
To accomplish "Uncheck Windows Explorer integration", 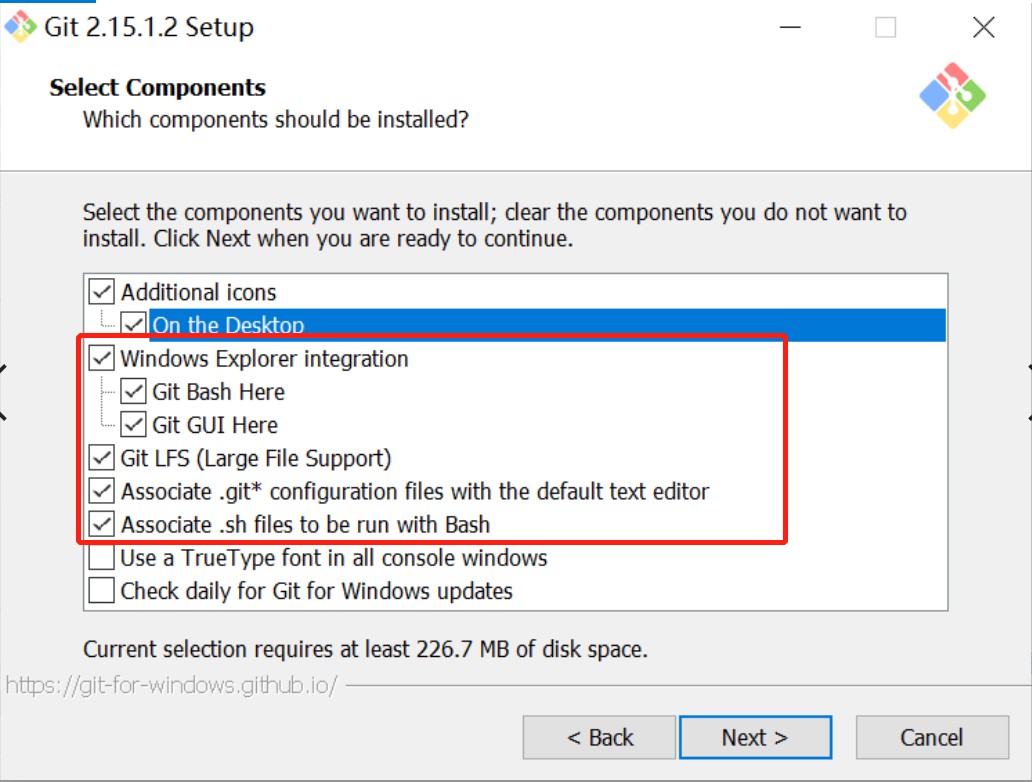I will point(101,358).
